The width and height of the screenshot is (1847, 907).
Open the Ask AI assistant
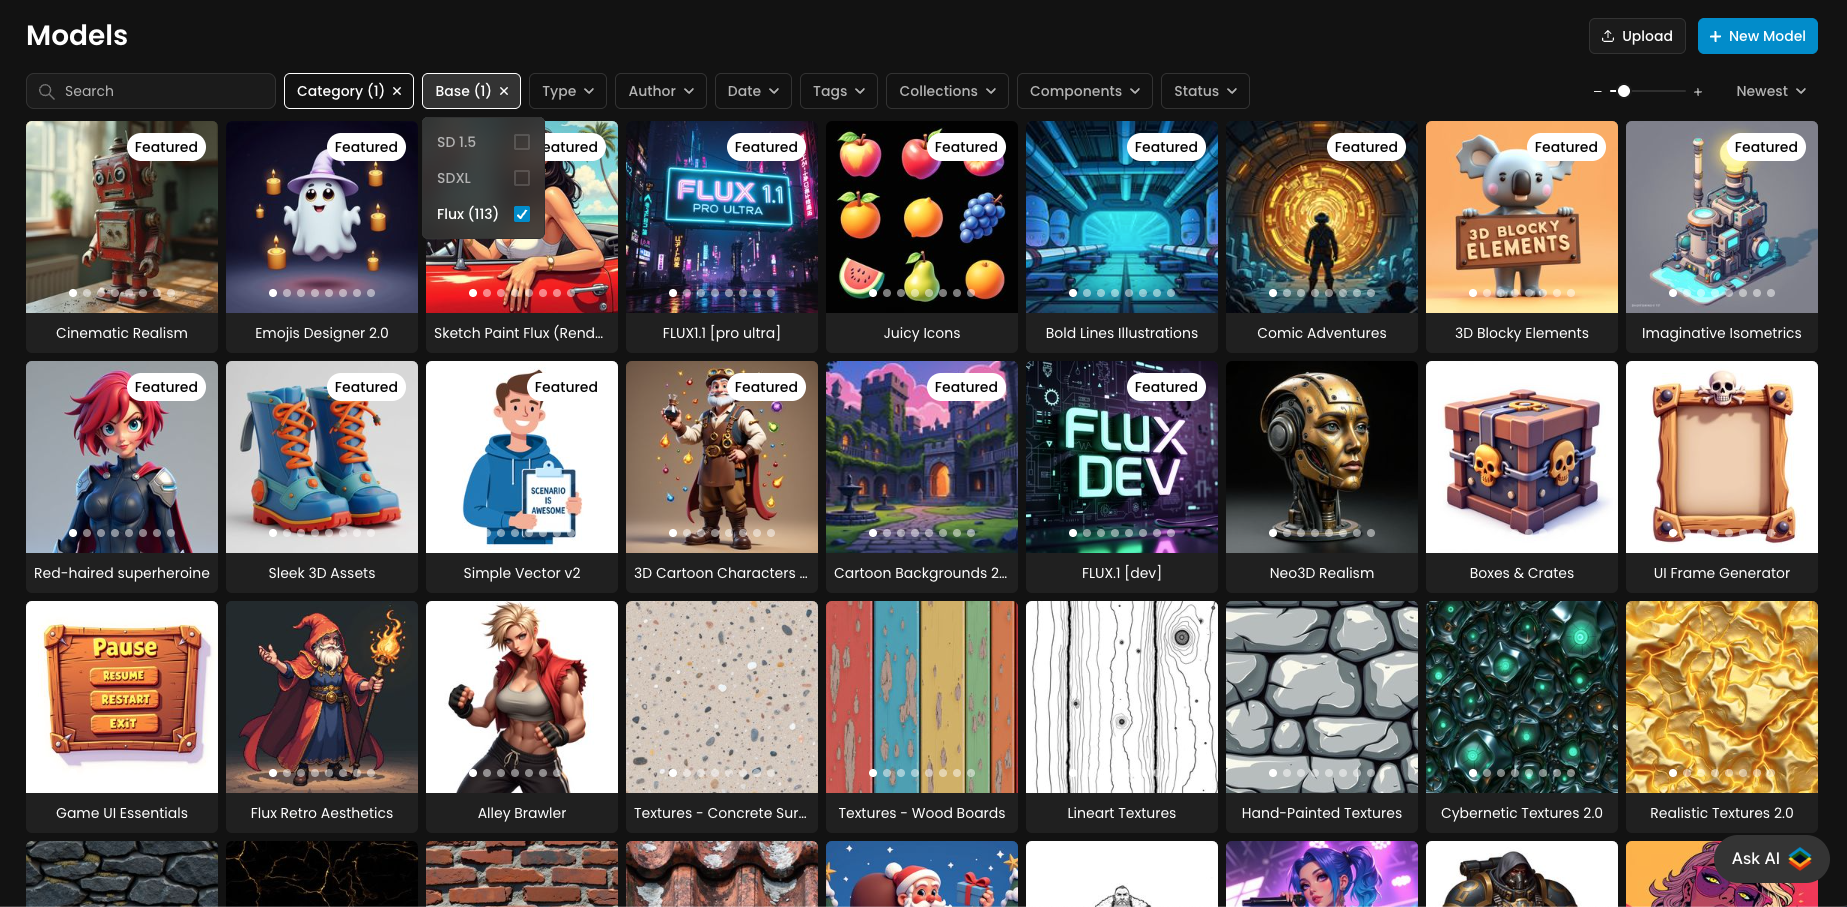click(x=1772, y=858)
